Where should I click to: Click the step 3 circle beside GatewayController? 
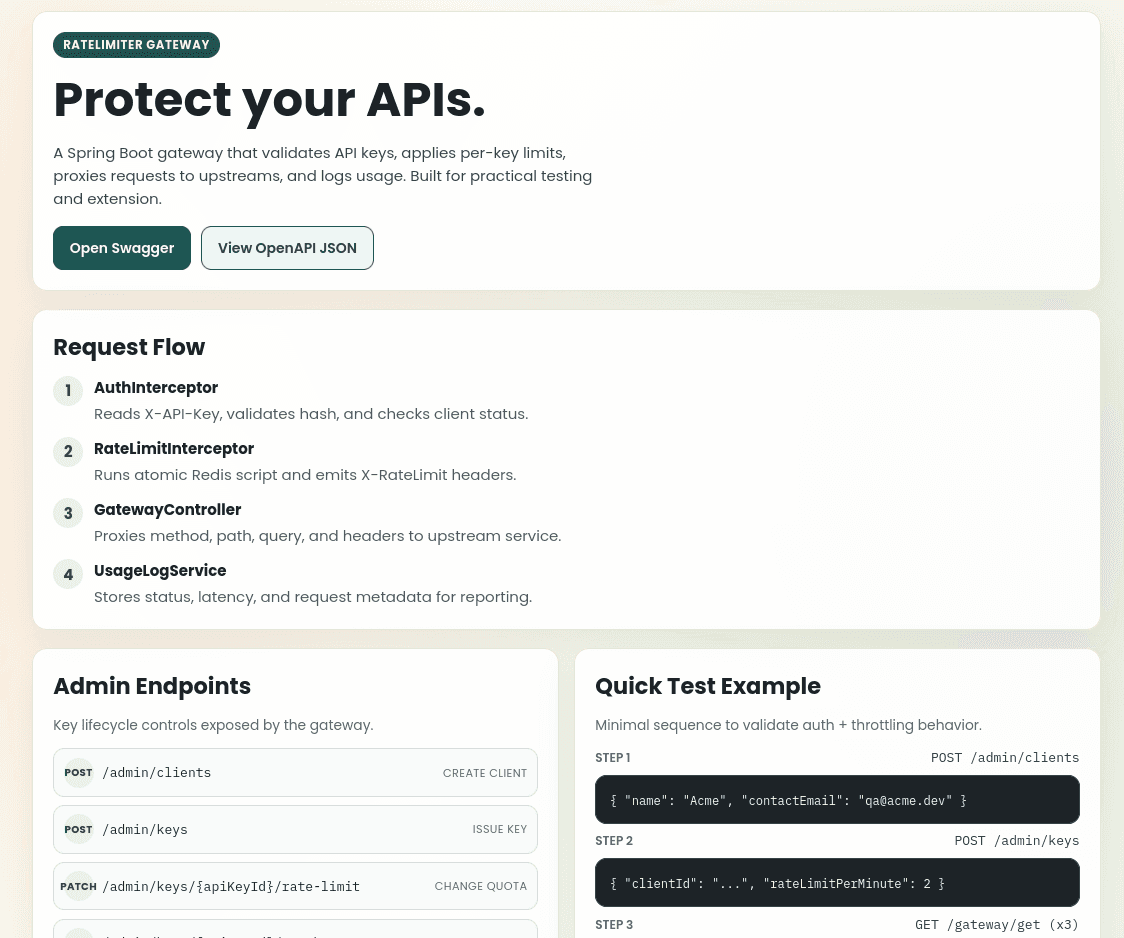pos(68,513)
